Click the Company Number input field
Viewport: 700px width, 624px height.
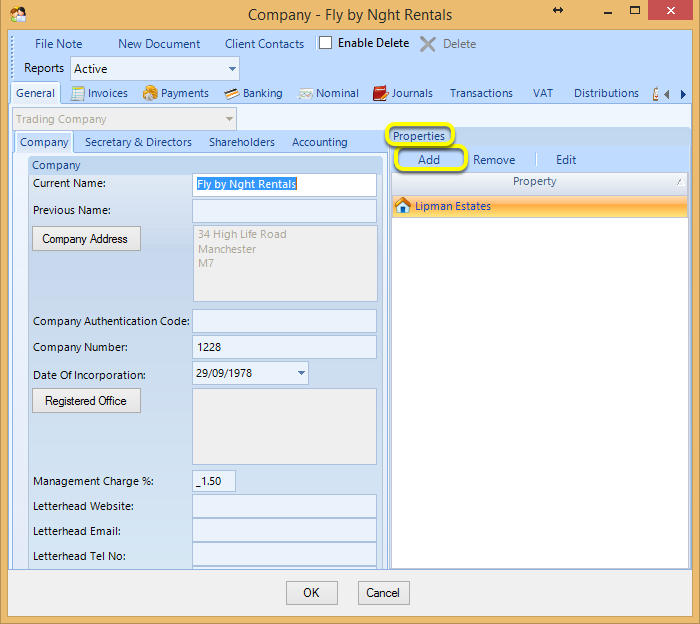pyautogui.click(x=284, y=347)
